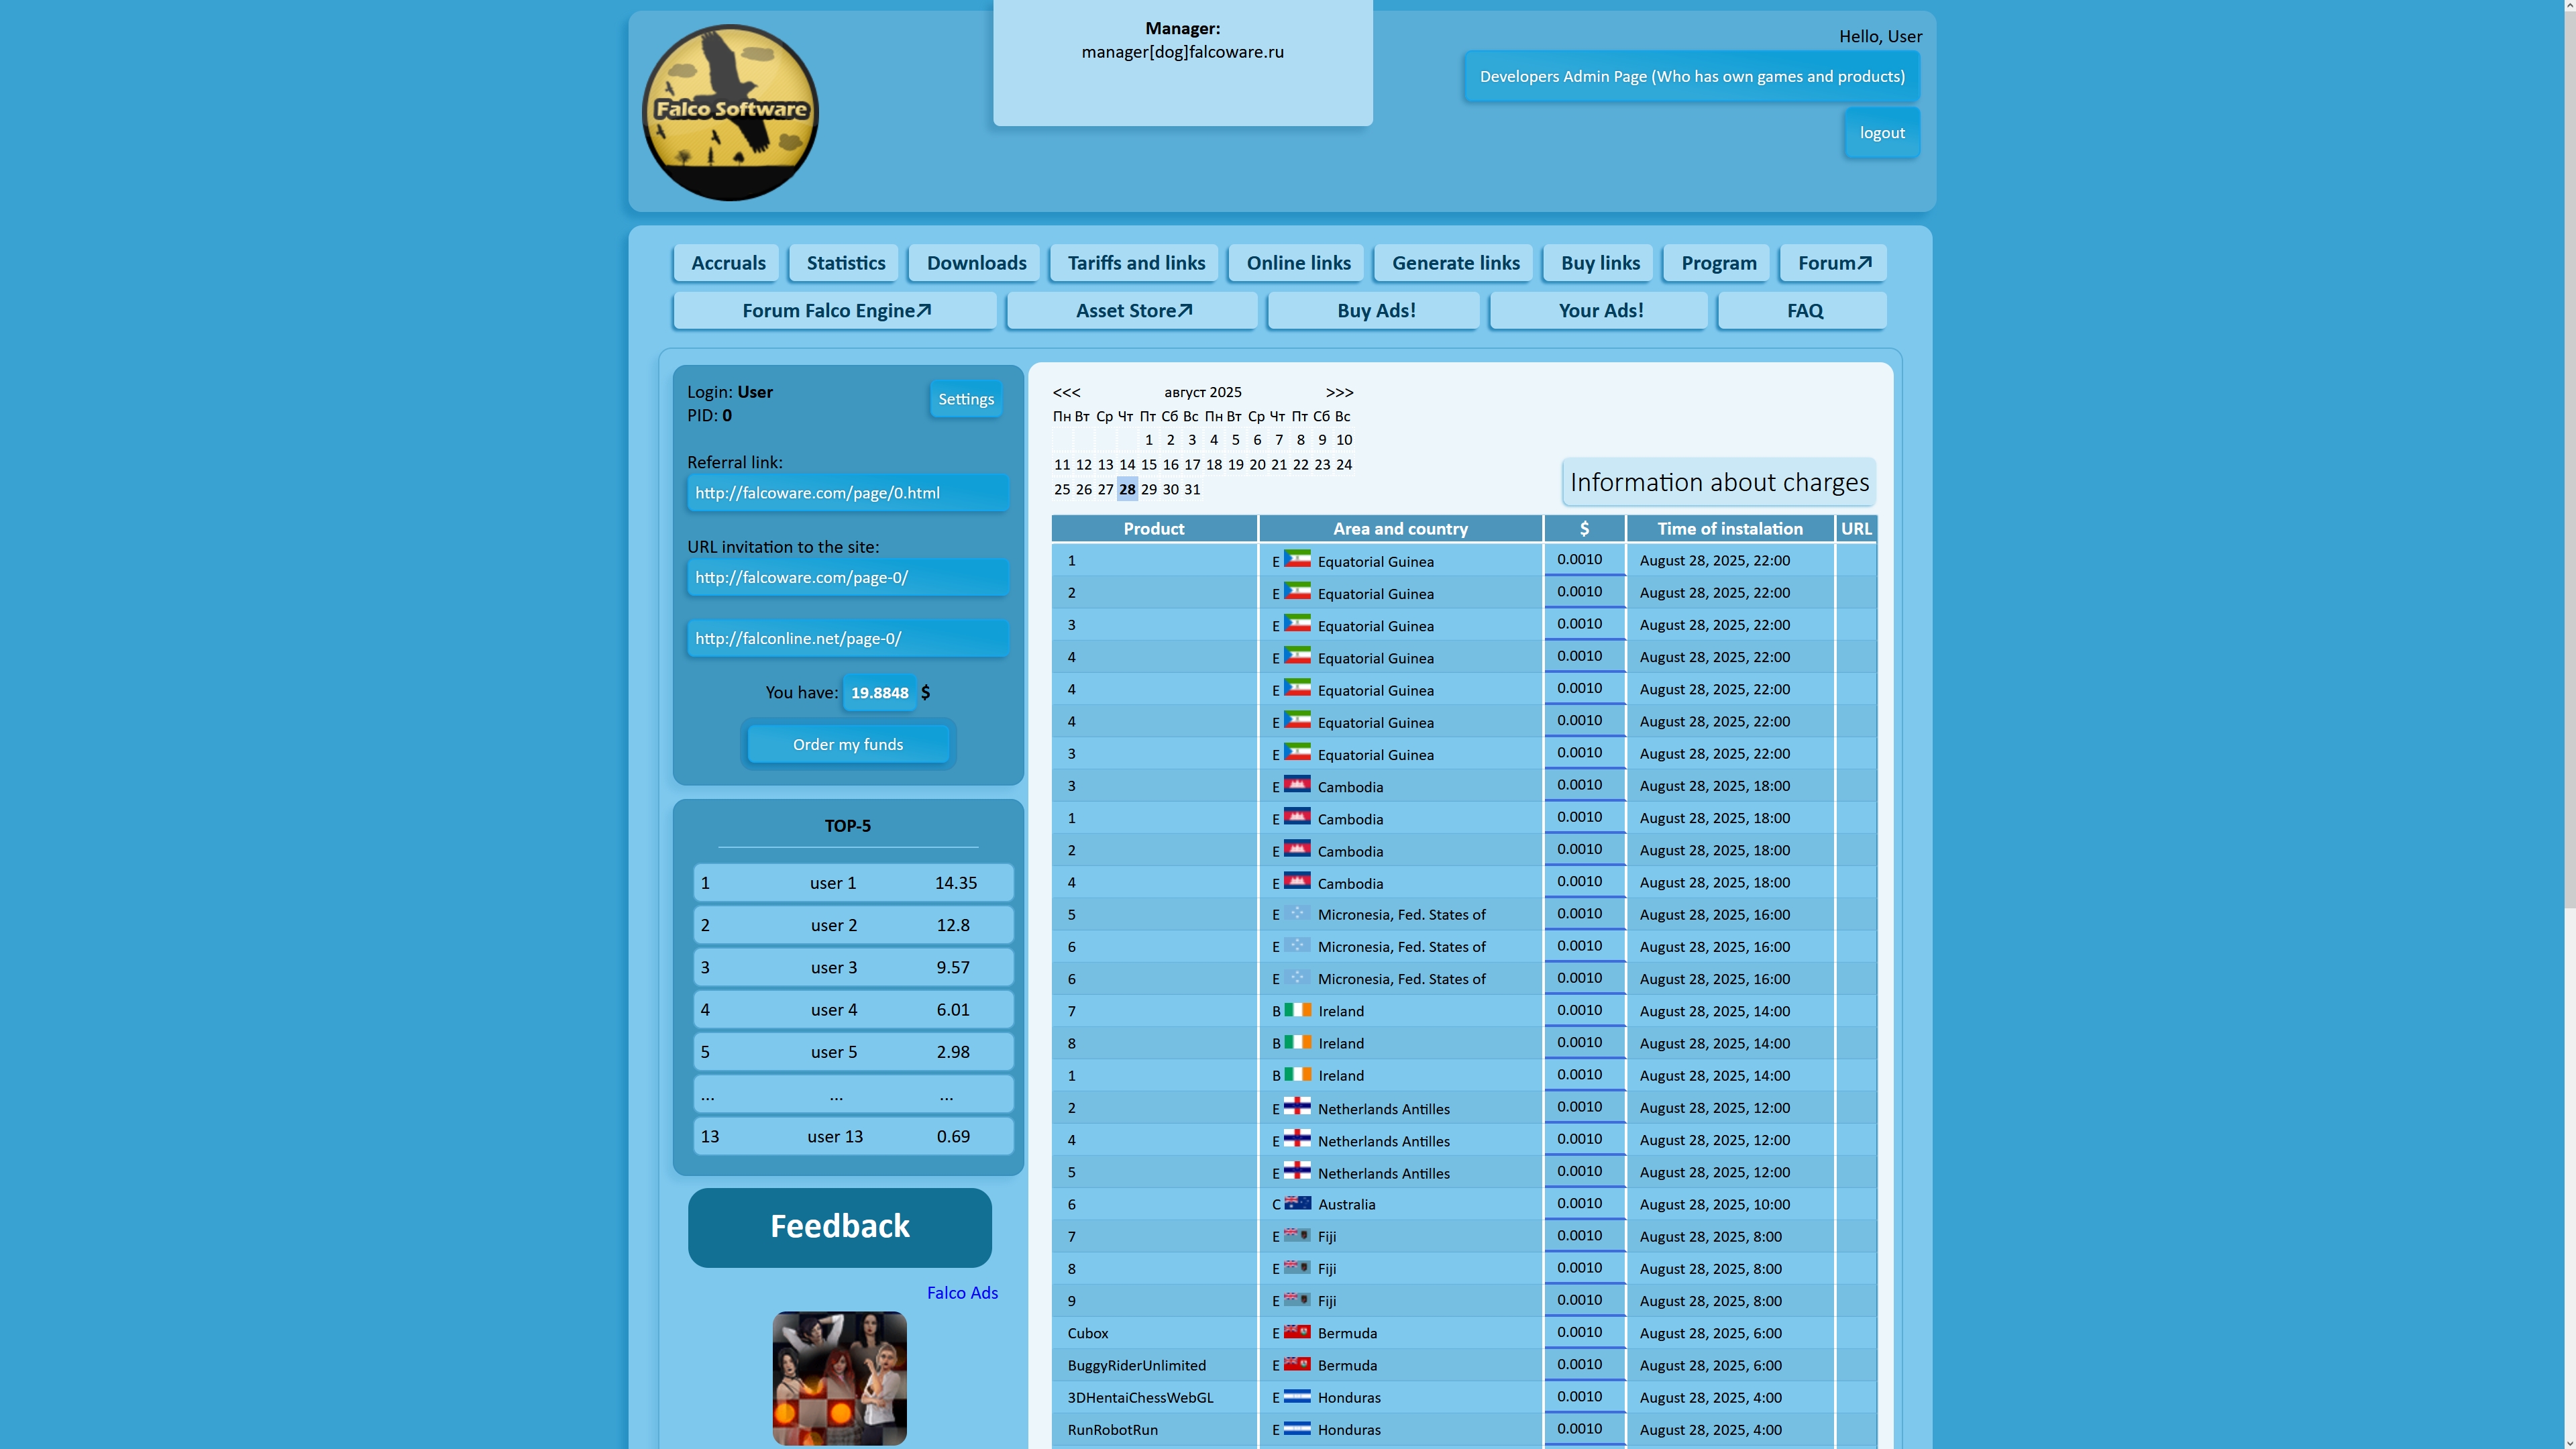The image size is (2576, 1449).
Task: Go to next month with >>> arrow
Action: (1339, 392)
